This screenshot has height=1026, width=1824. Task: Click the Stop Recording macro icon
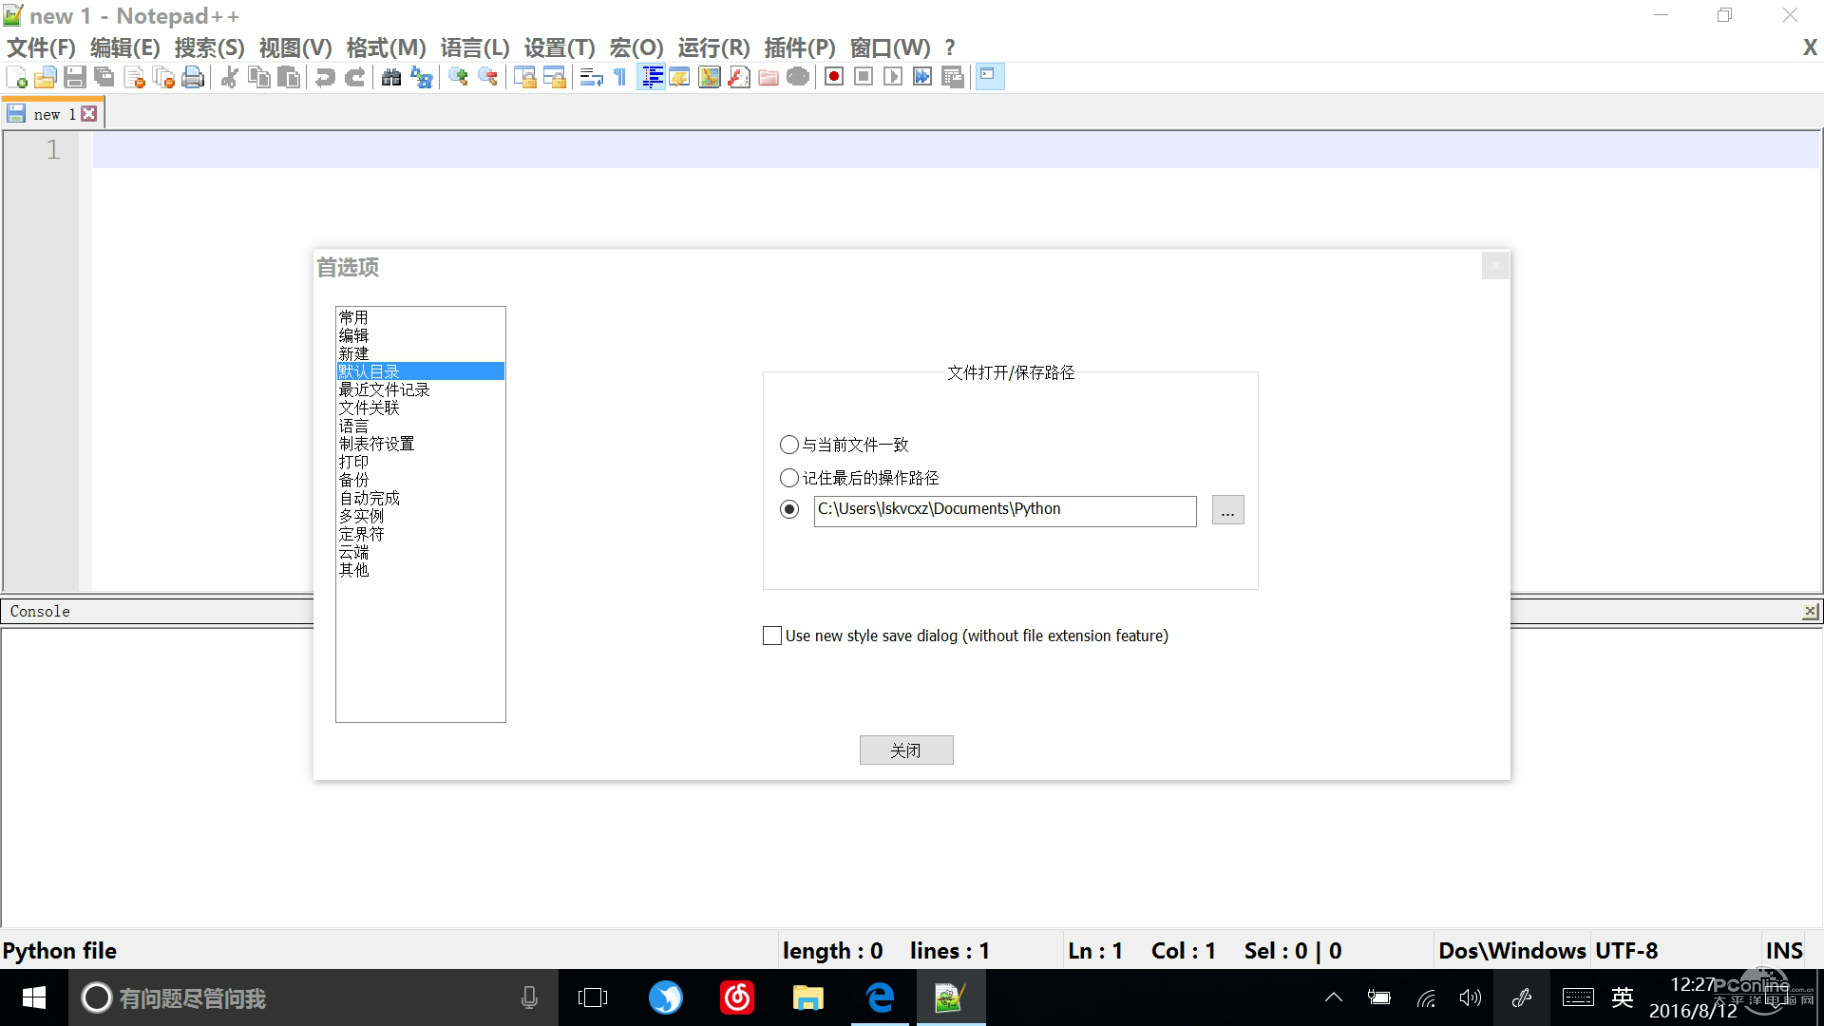pyautogui.click(x=864, y=77)
